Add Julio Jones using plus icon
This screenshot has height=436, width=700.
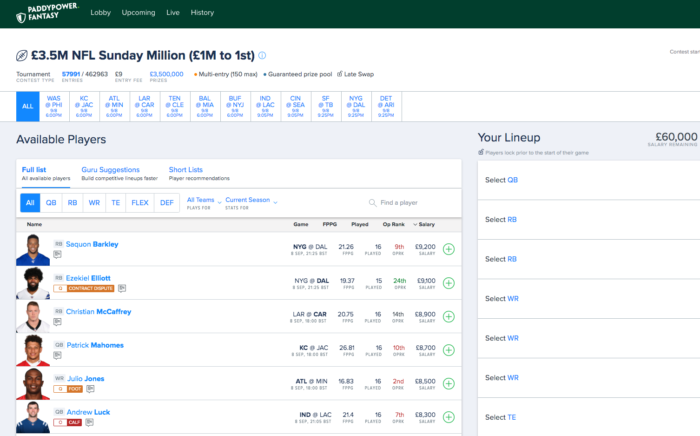(448, 383)
